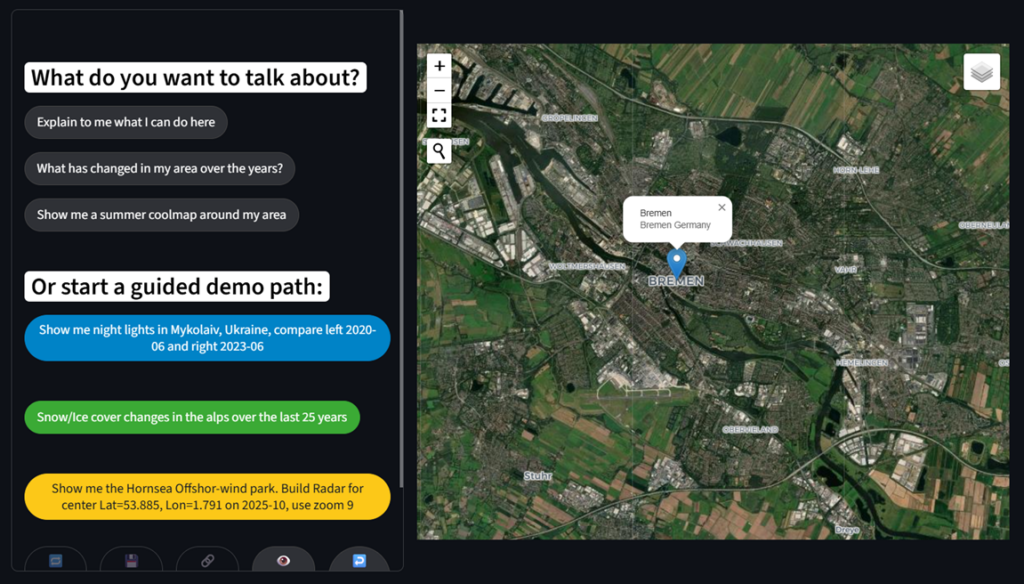This screenshot has width=1024, height=584.
Task: Launch the Hornsea offshore wind park demo
Action: 207,497
